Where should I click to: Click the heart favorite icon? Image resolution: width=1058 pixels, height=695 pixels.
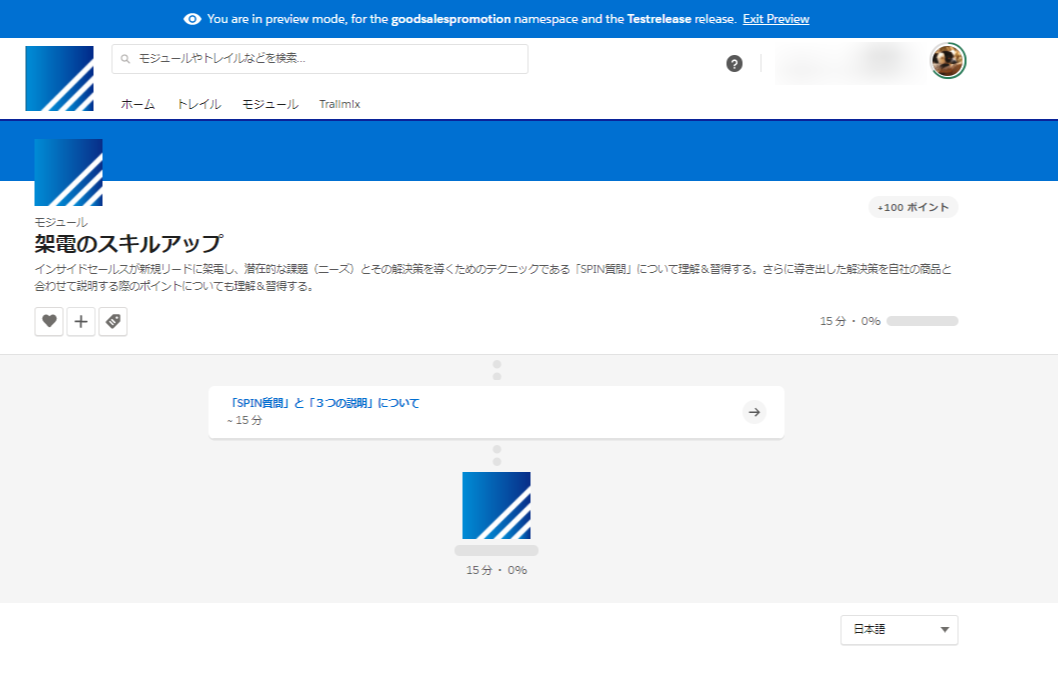pyautogui.click(x=49, y=322)
